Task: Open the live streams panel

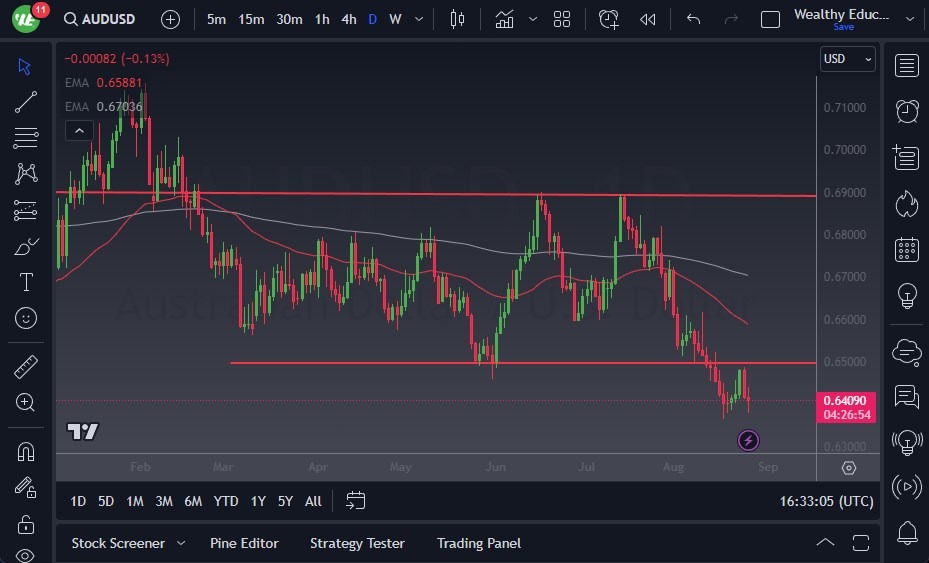Action: click(906, 487)
